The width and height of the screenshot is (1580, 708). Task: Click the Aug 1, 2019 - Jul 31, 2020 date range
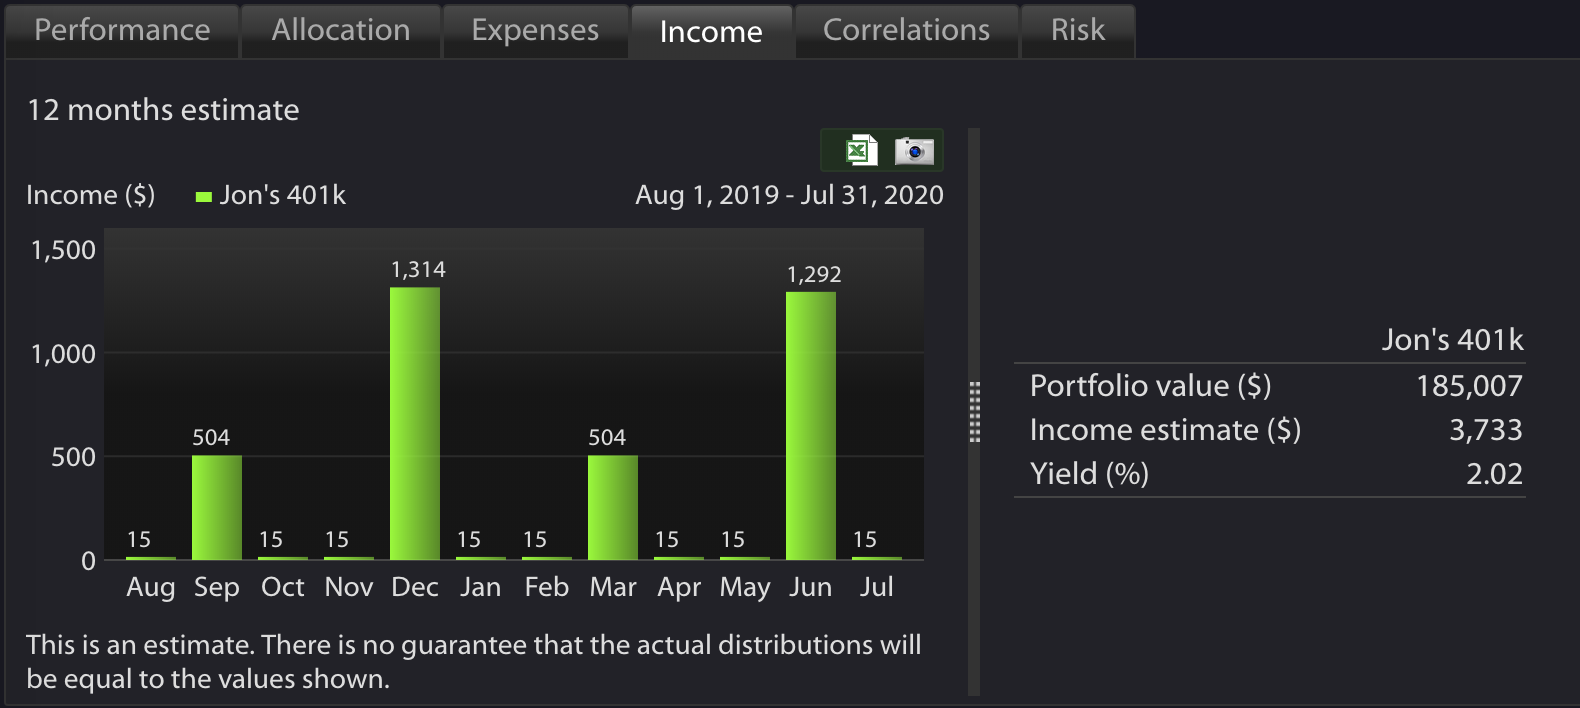click(x=789, y=195)
